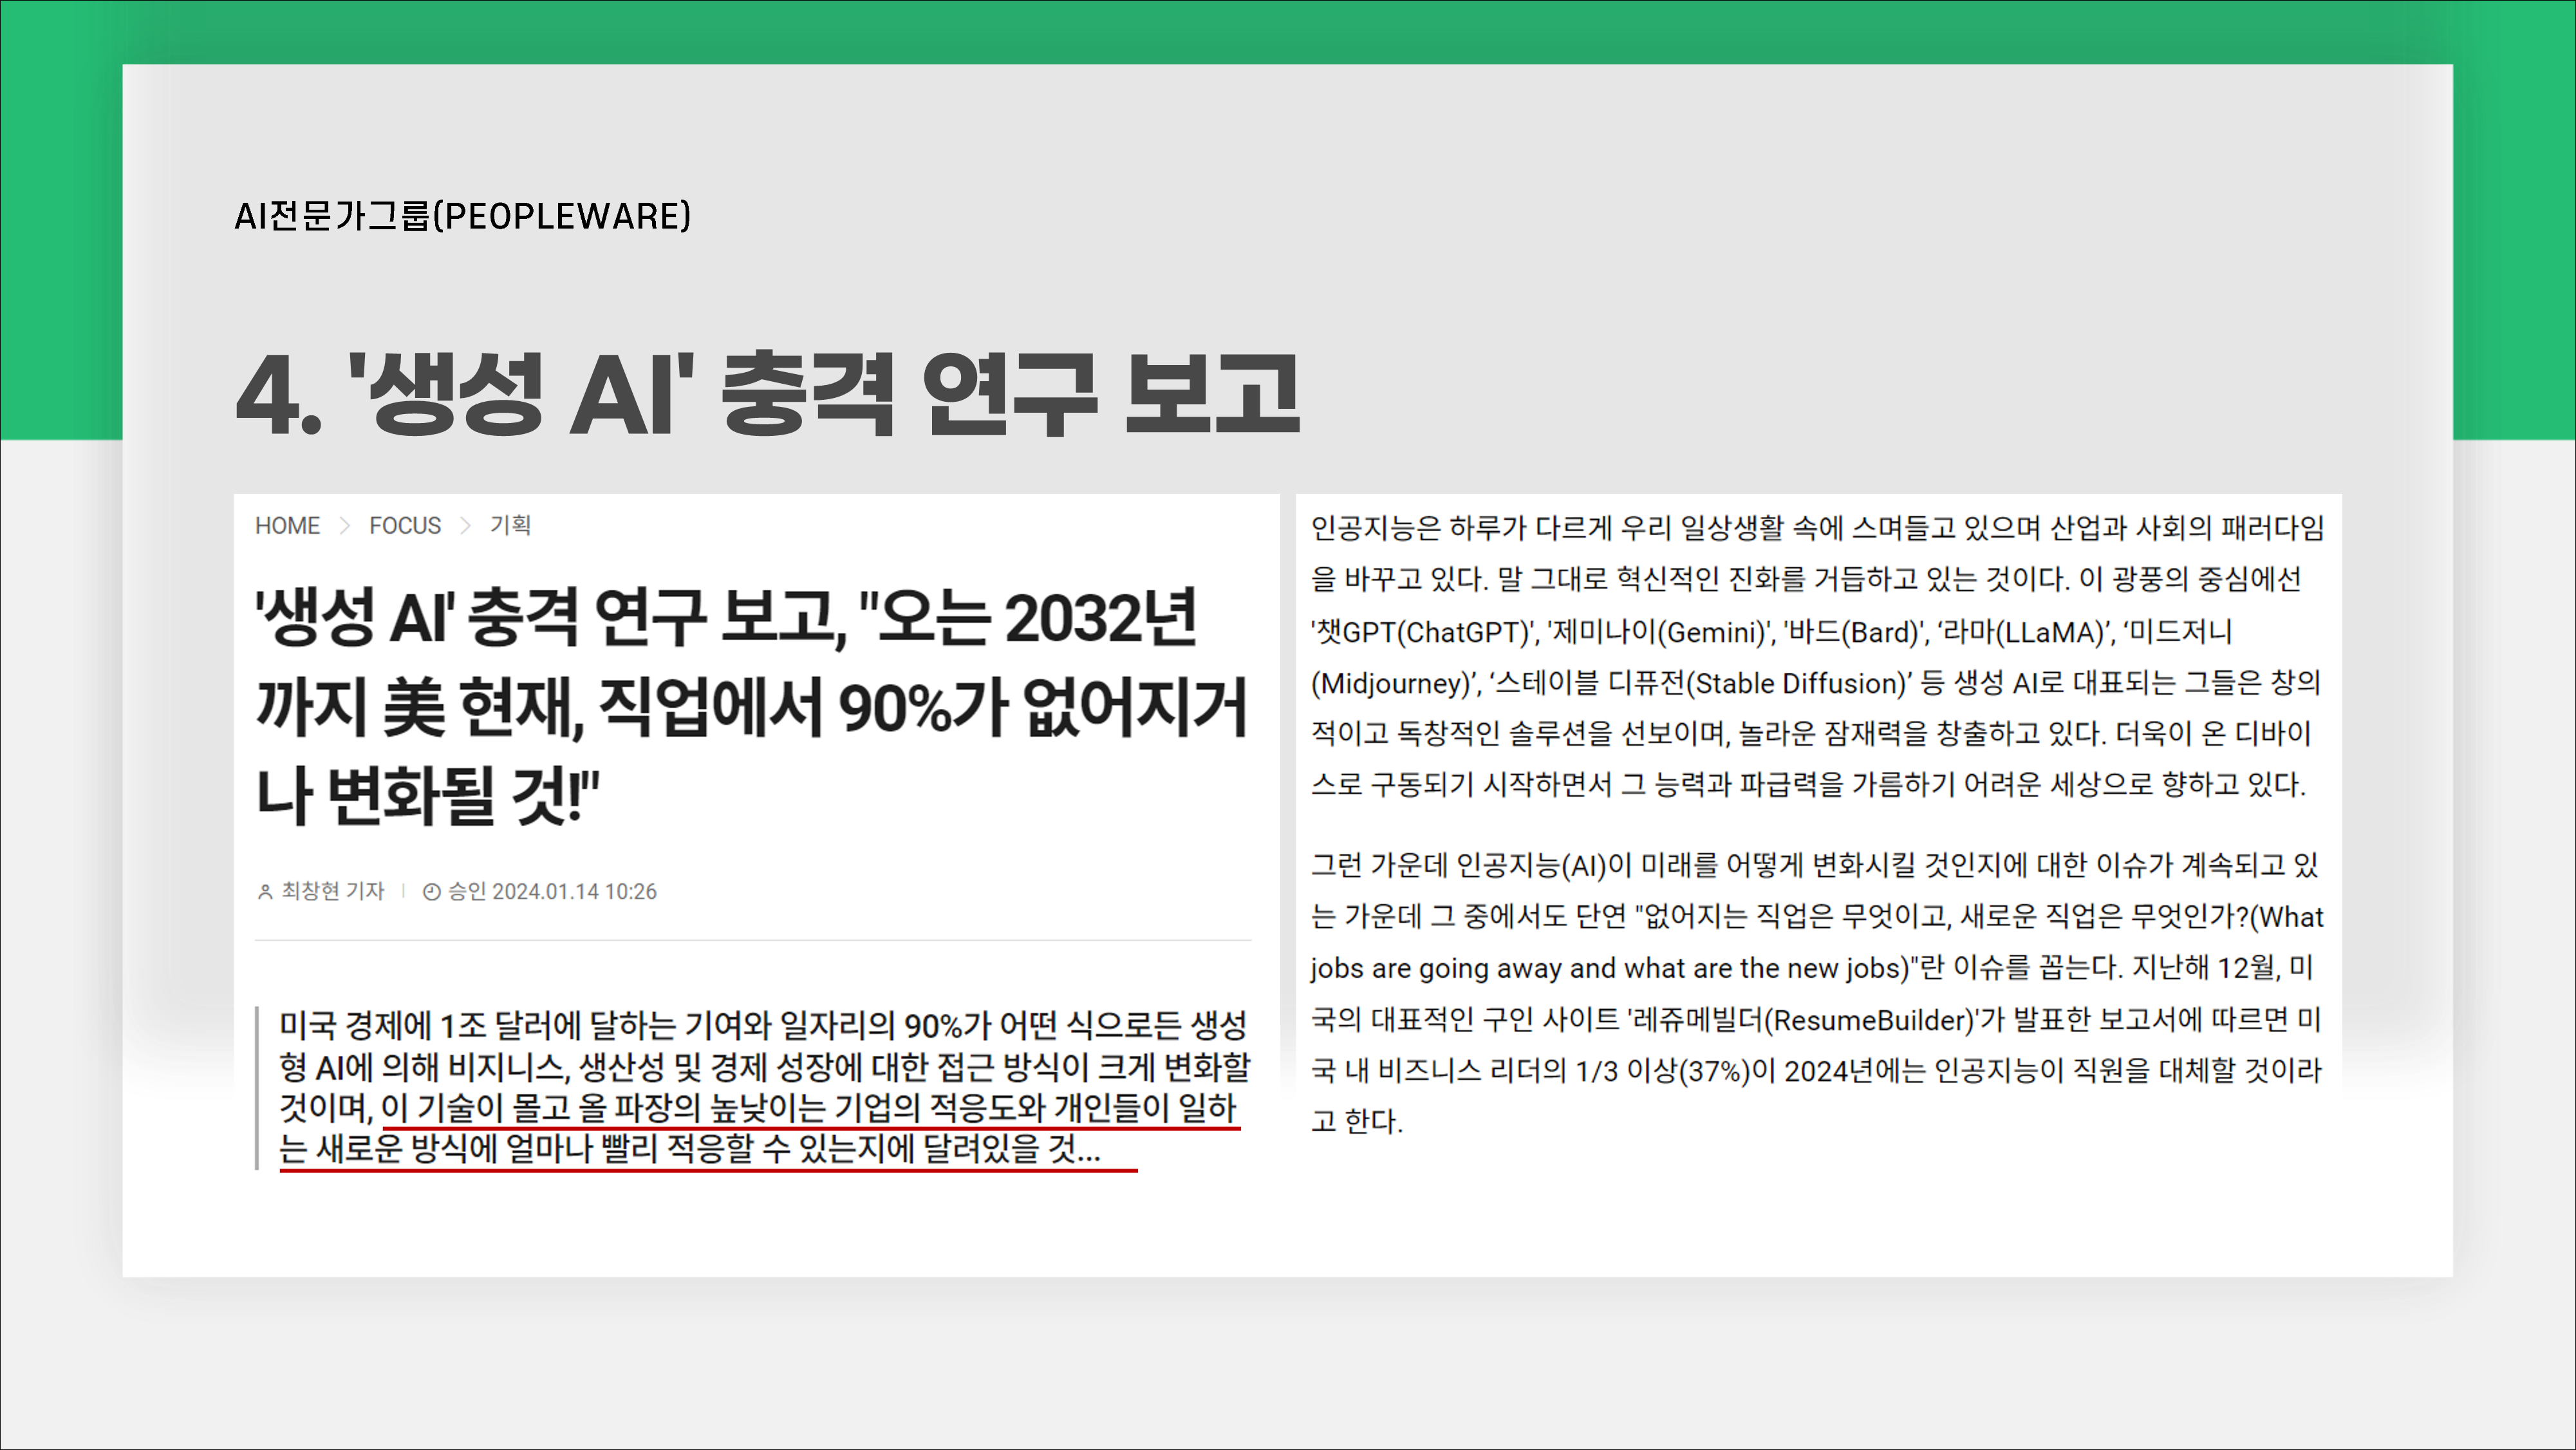Open the FOCUS breadcrumb section
The height and width of the screenshot is (1450, 2576).
404,526
